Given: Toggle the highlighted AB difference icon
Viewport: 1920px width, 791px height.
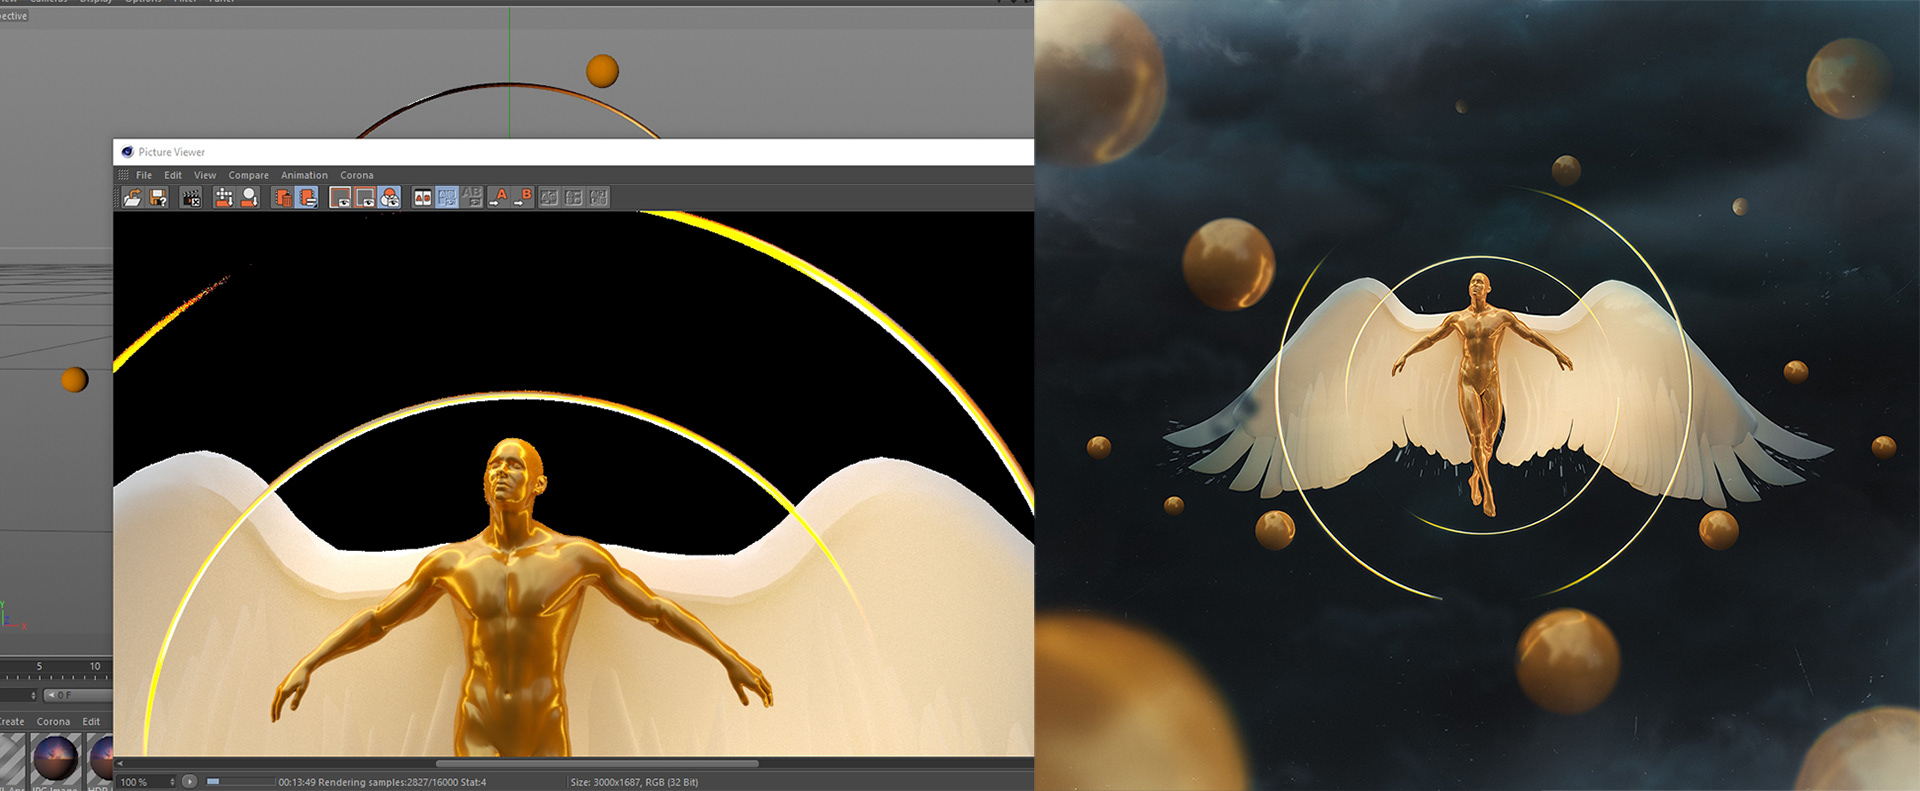Looking at the screenshot, I should click(x=447, y=198).
